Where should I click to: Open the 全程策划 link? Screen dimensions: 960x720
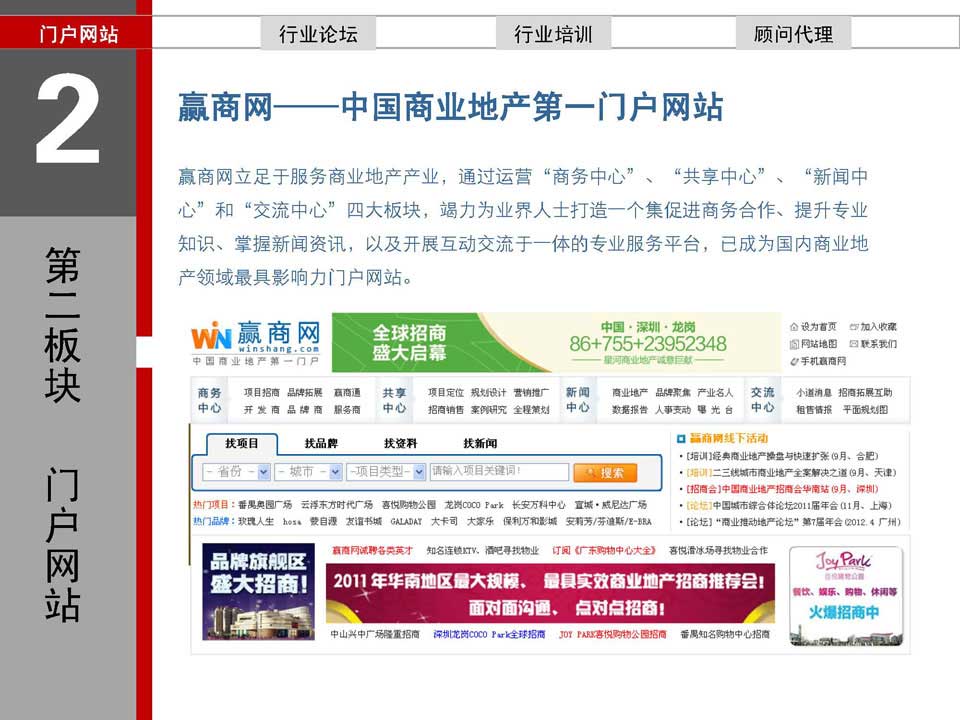coord(531,410)
